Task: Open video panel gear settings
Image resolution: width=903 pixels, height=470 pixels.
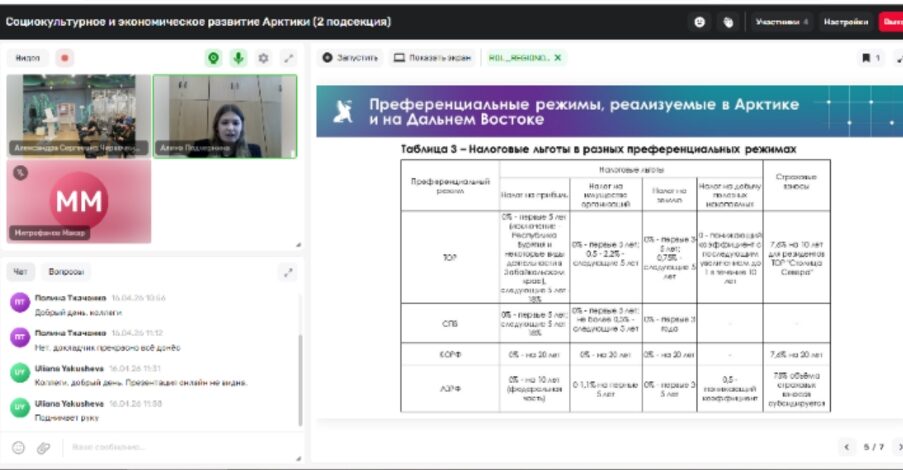Action: pyautogui.click(x=263, y=58)
